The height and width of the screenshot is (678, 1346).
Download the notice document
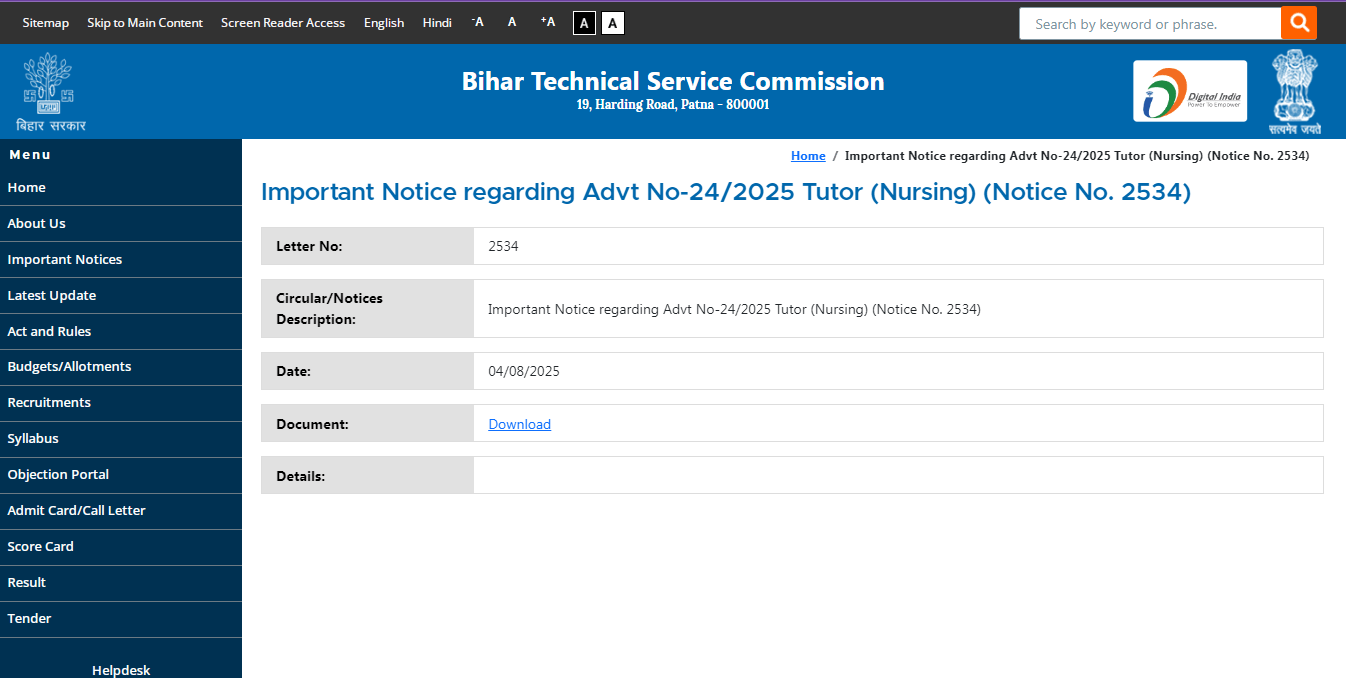coord(519,423)
